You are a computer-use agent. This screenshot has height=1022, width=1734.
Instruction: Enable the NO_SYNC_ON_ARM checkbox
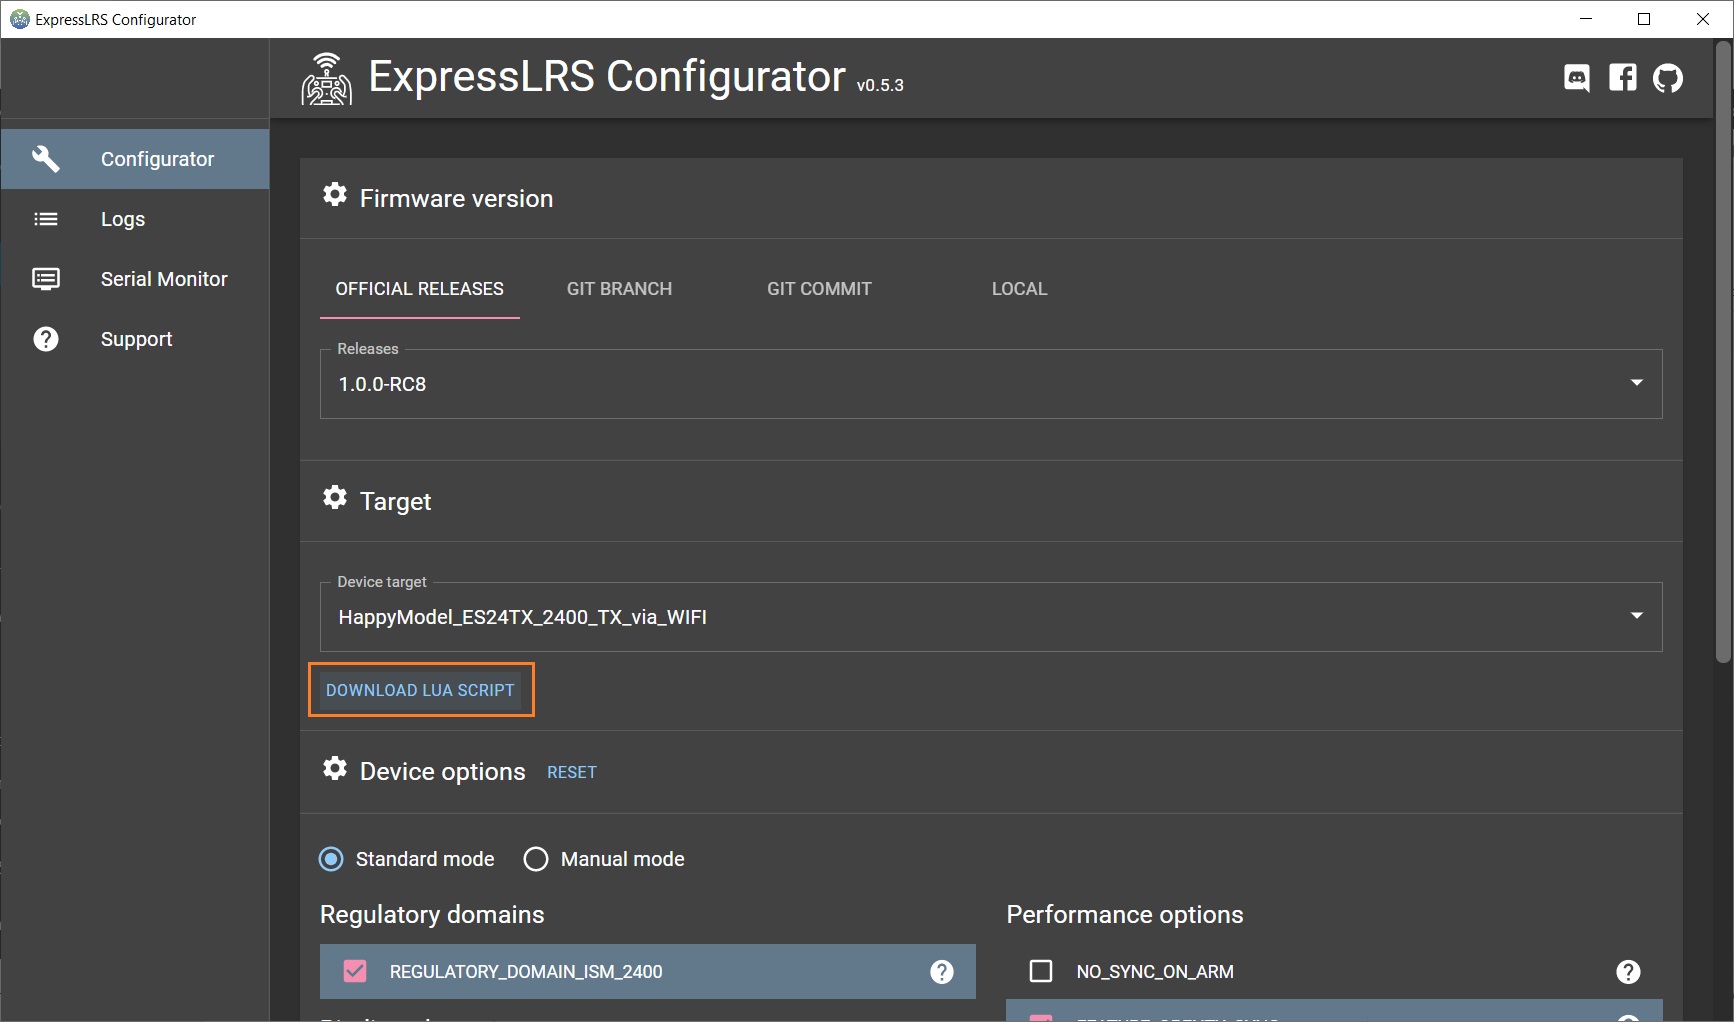coord(1041,971)
